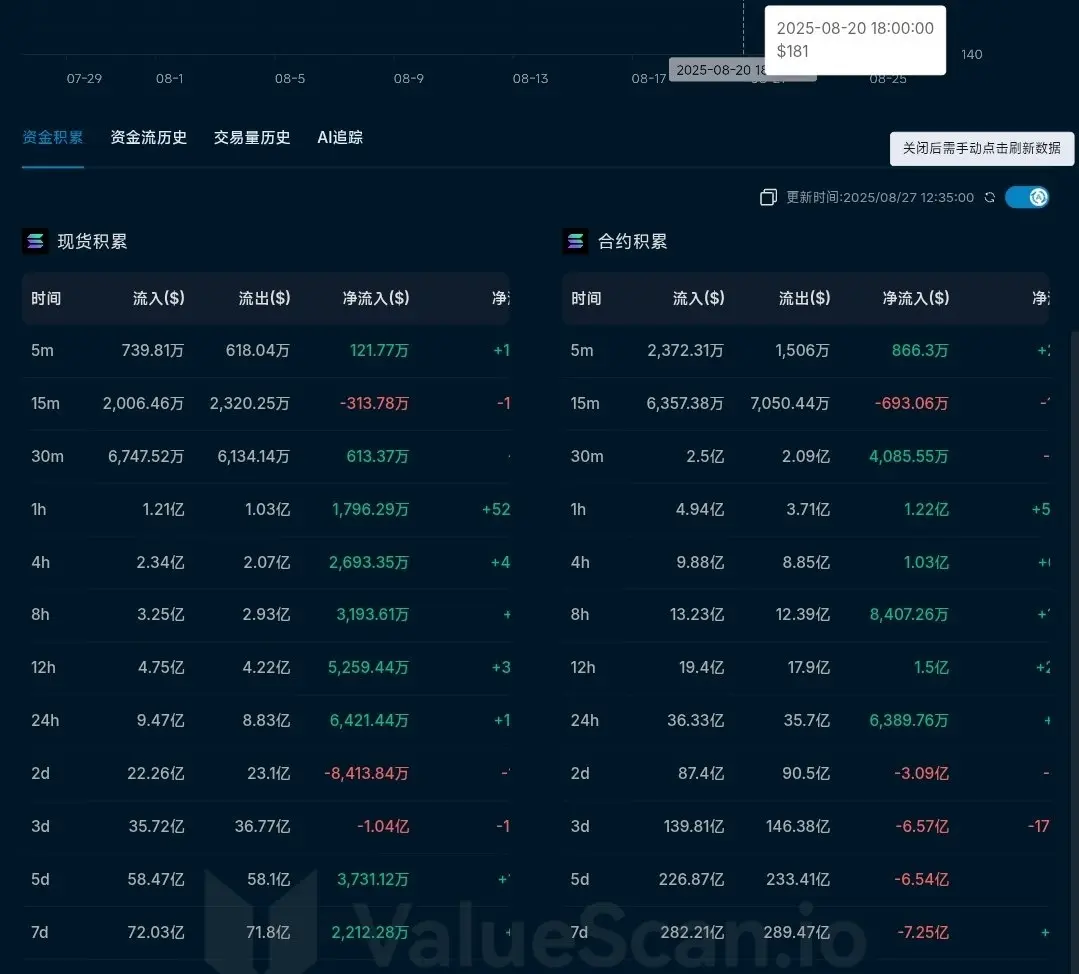Click spot net inflow value 2,693.35万
This screenshot has width=1079, height=974.
pyautogui.click(x=369, y=562)
